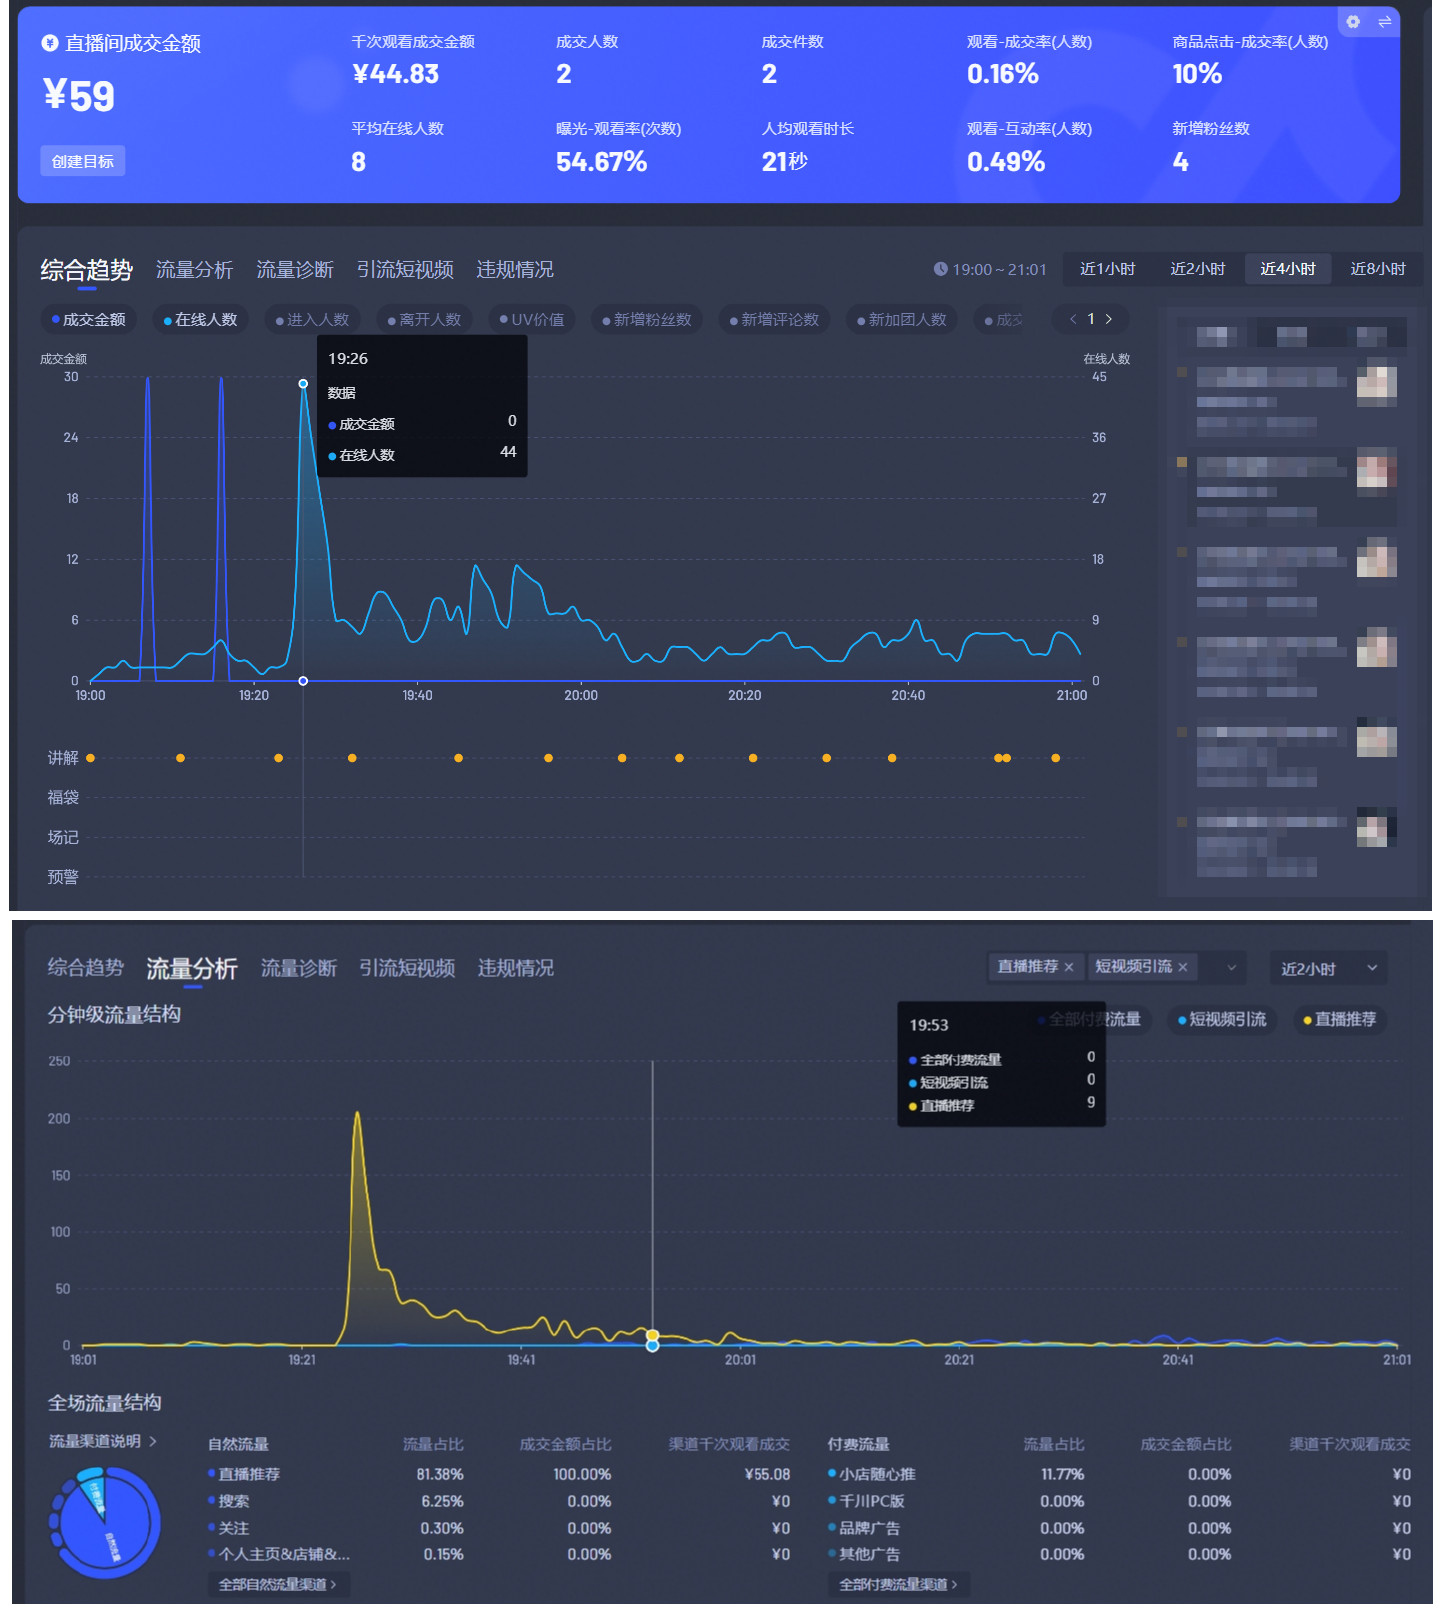Screen dimensions: 1442x1617
Task: Open 流量诊断 tab in lower panel
Action: pos(299,968)
